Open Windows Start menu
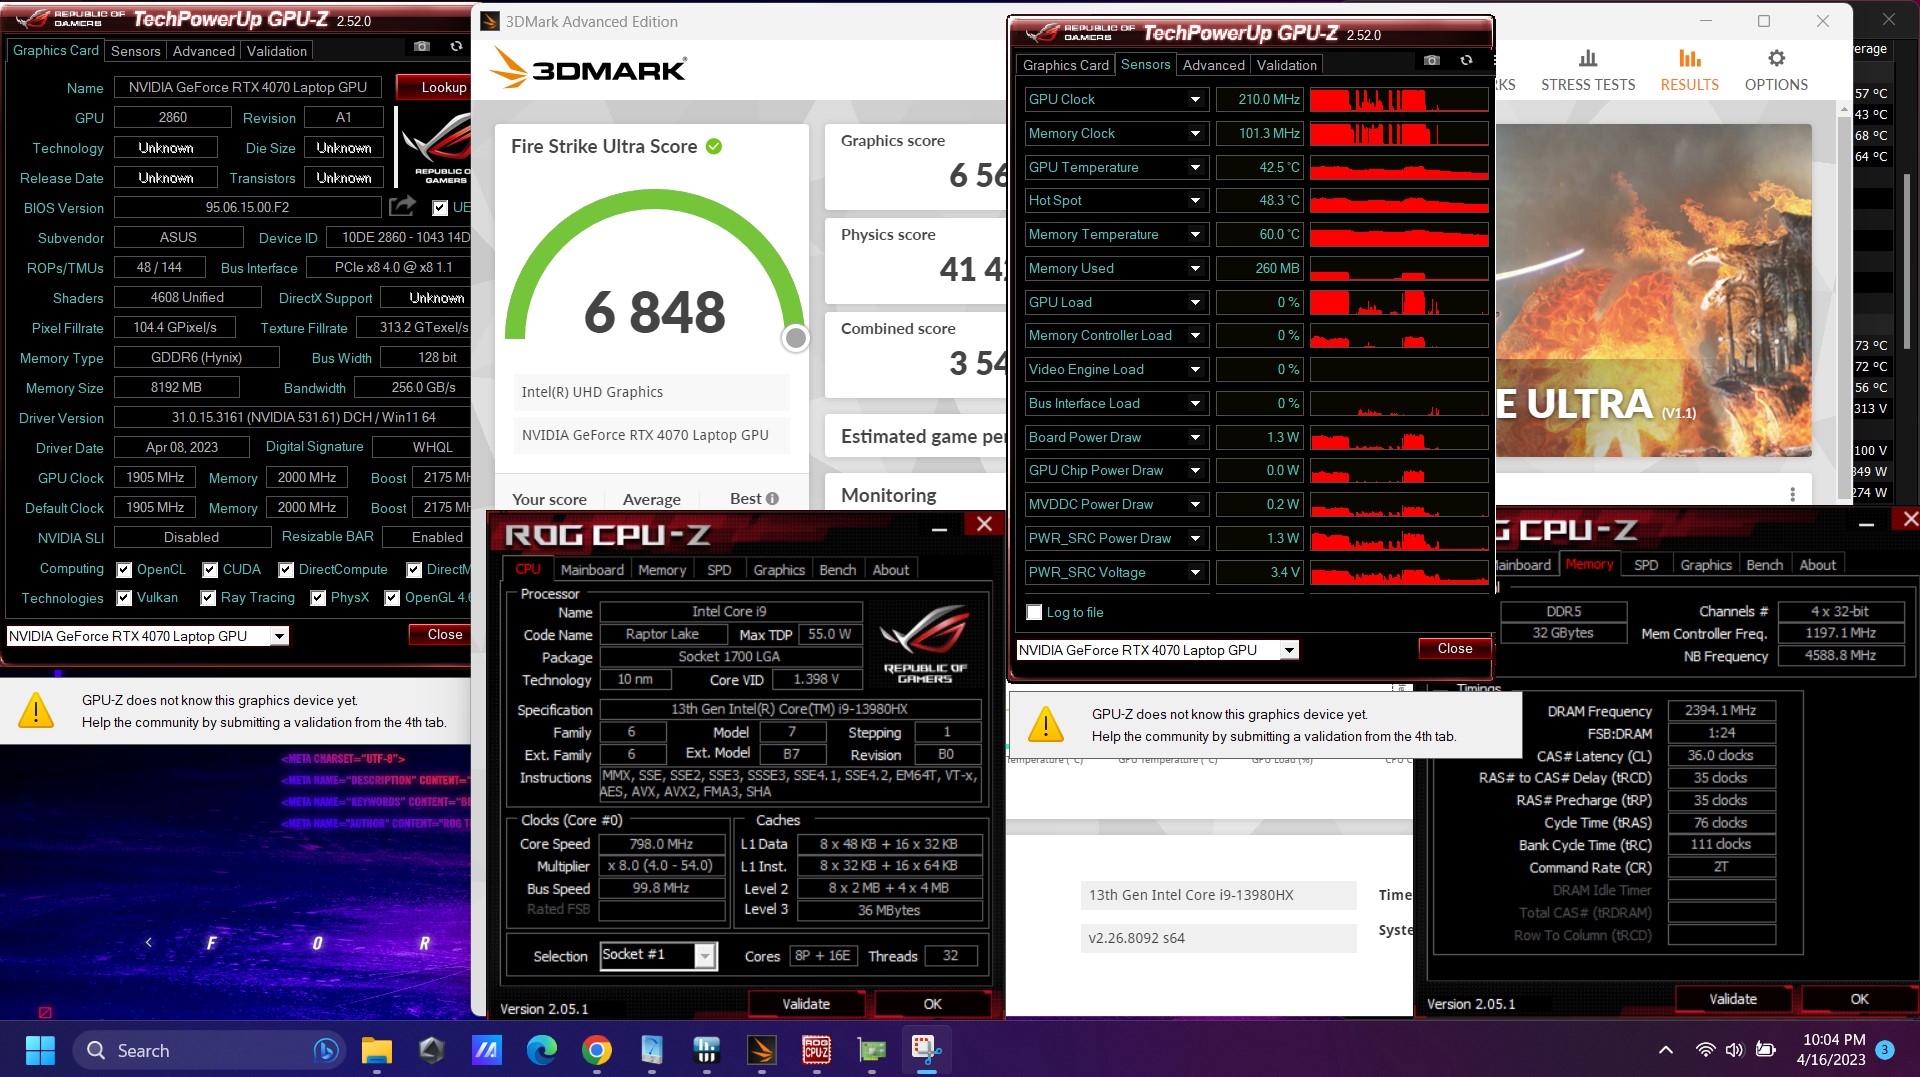Viewport: 1920px width, 1077px height. coord(40,1050)
